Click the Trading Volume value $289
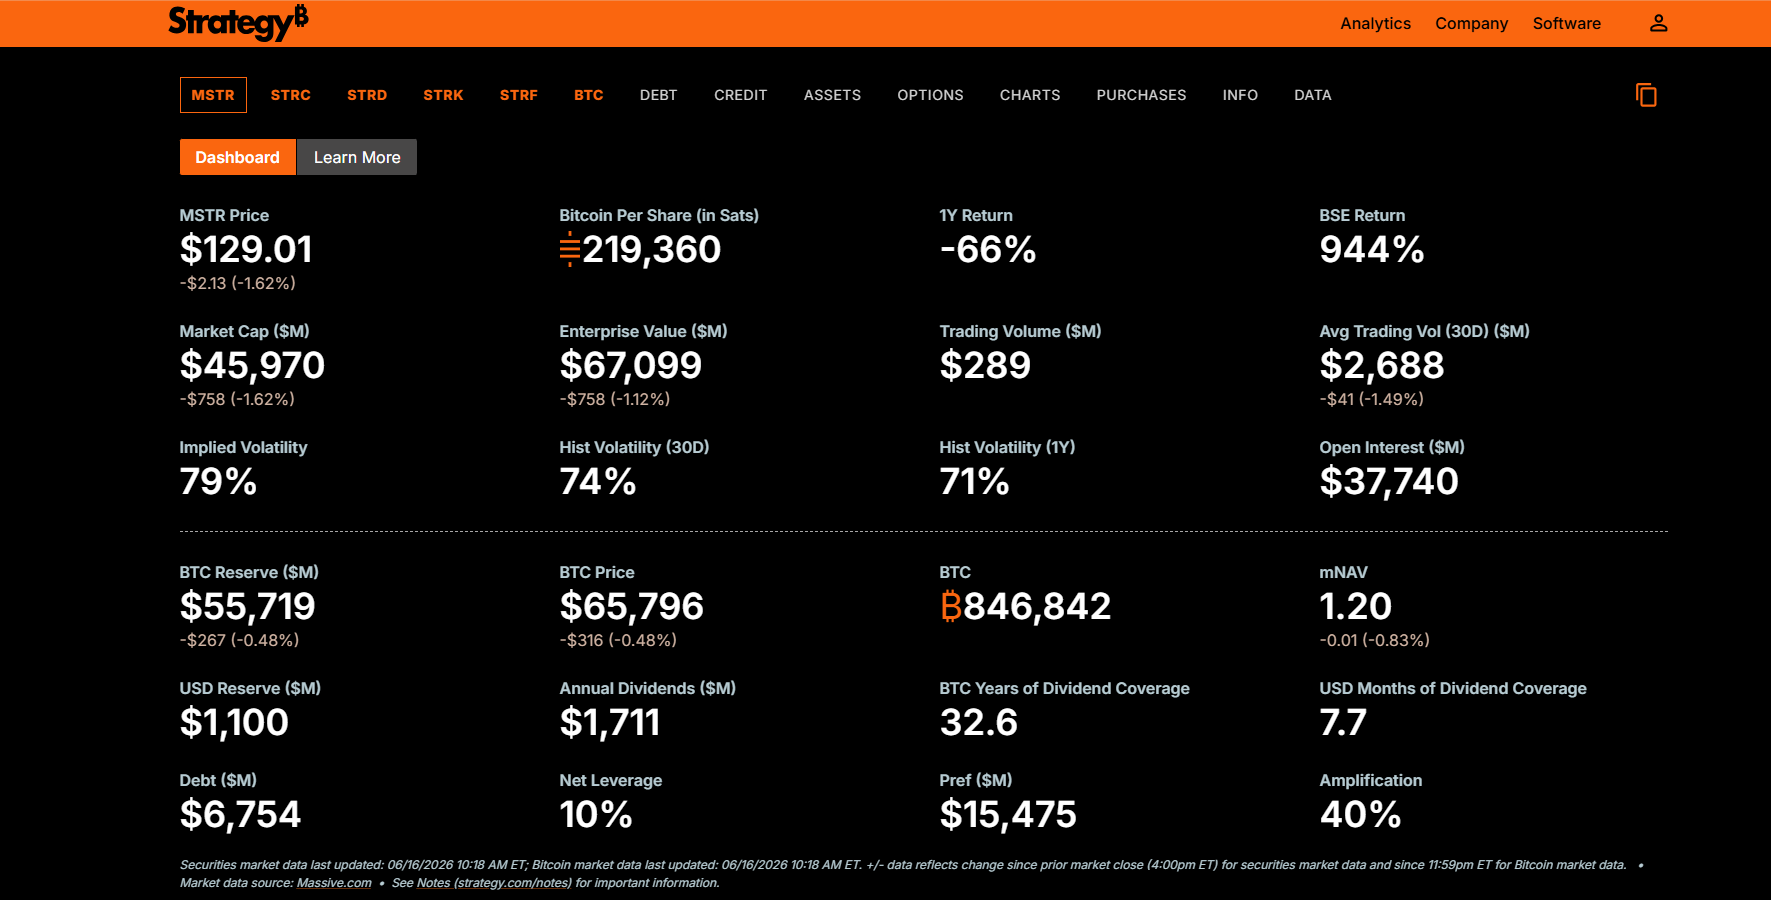 pos(985,365)
